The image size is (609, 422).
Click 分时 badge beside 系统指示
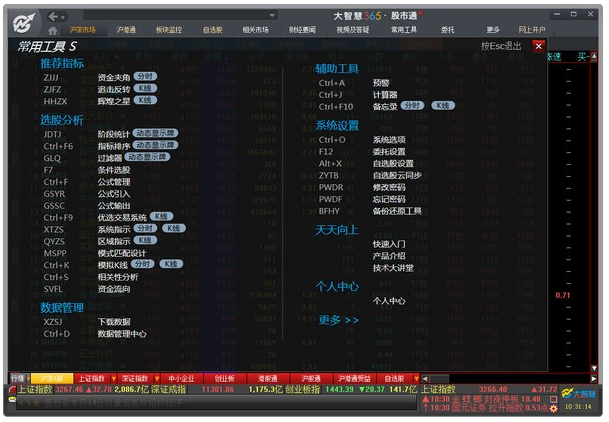[145, 229]
